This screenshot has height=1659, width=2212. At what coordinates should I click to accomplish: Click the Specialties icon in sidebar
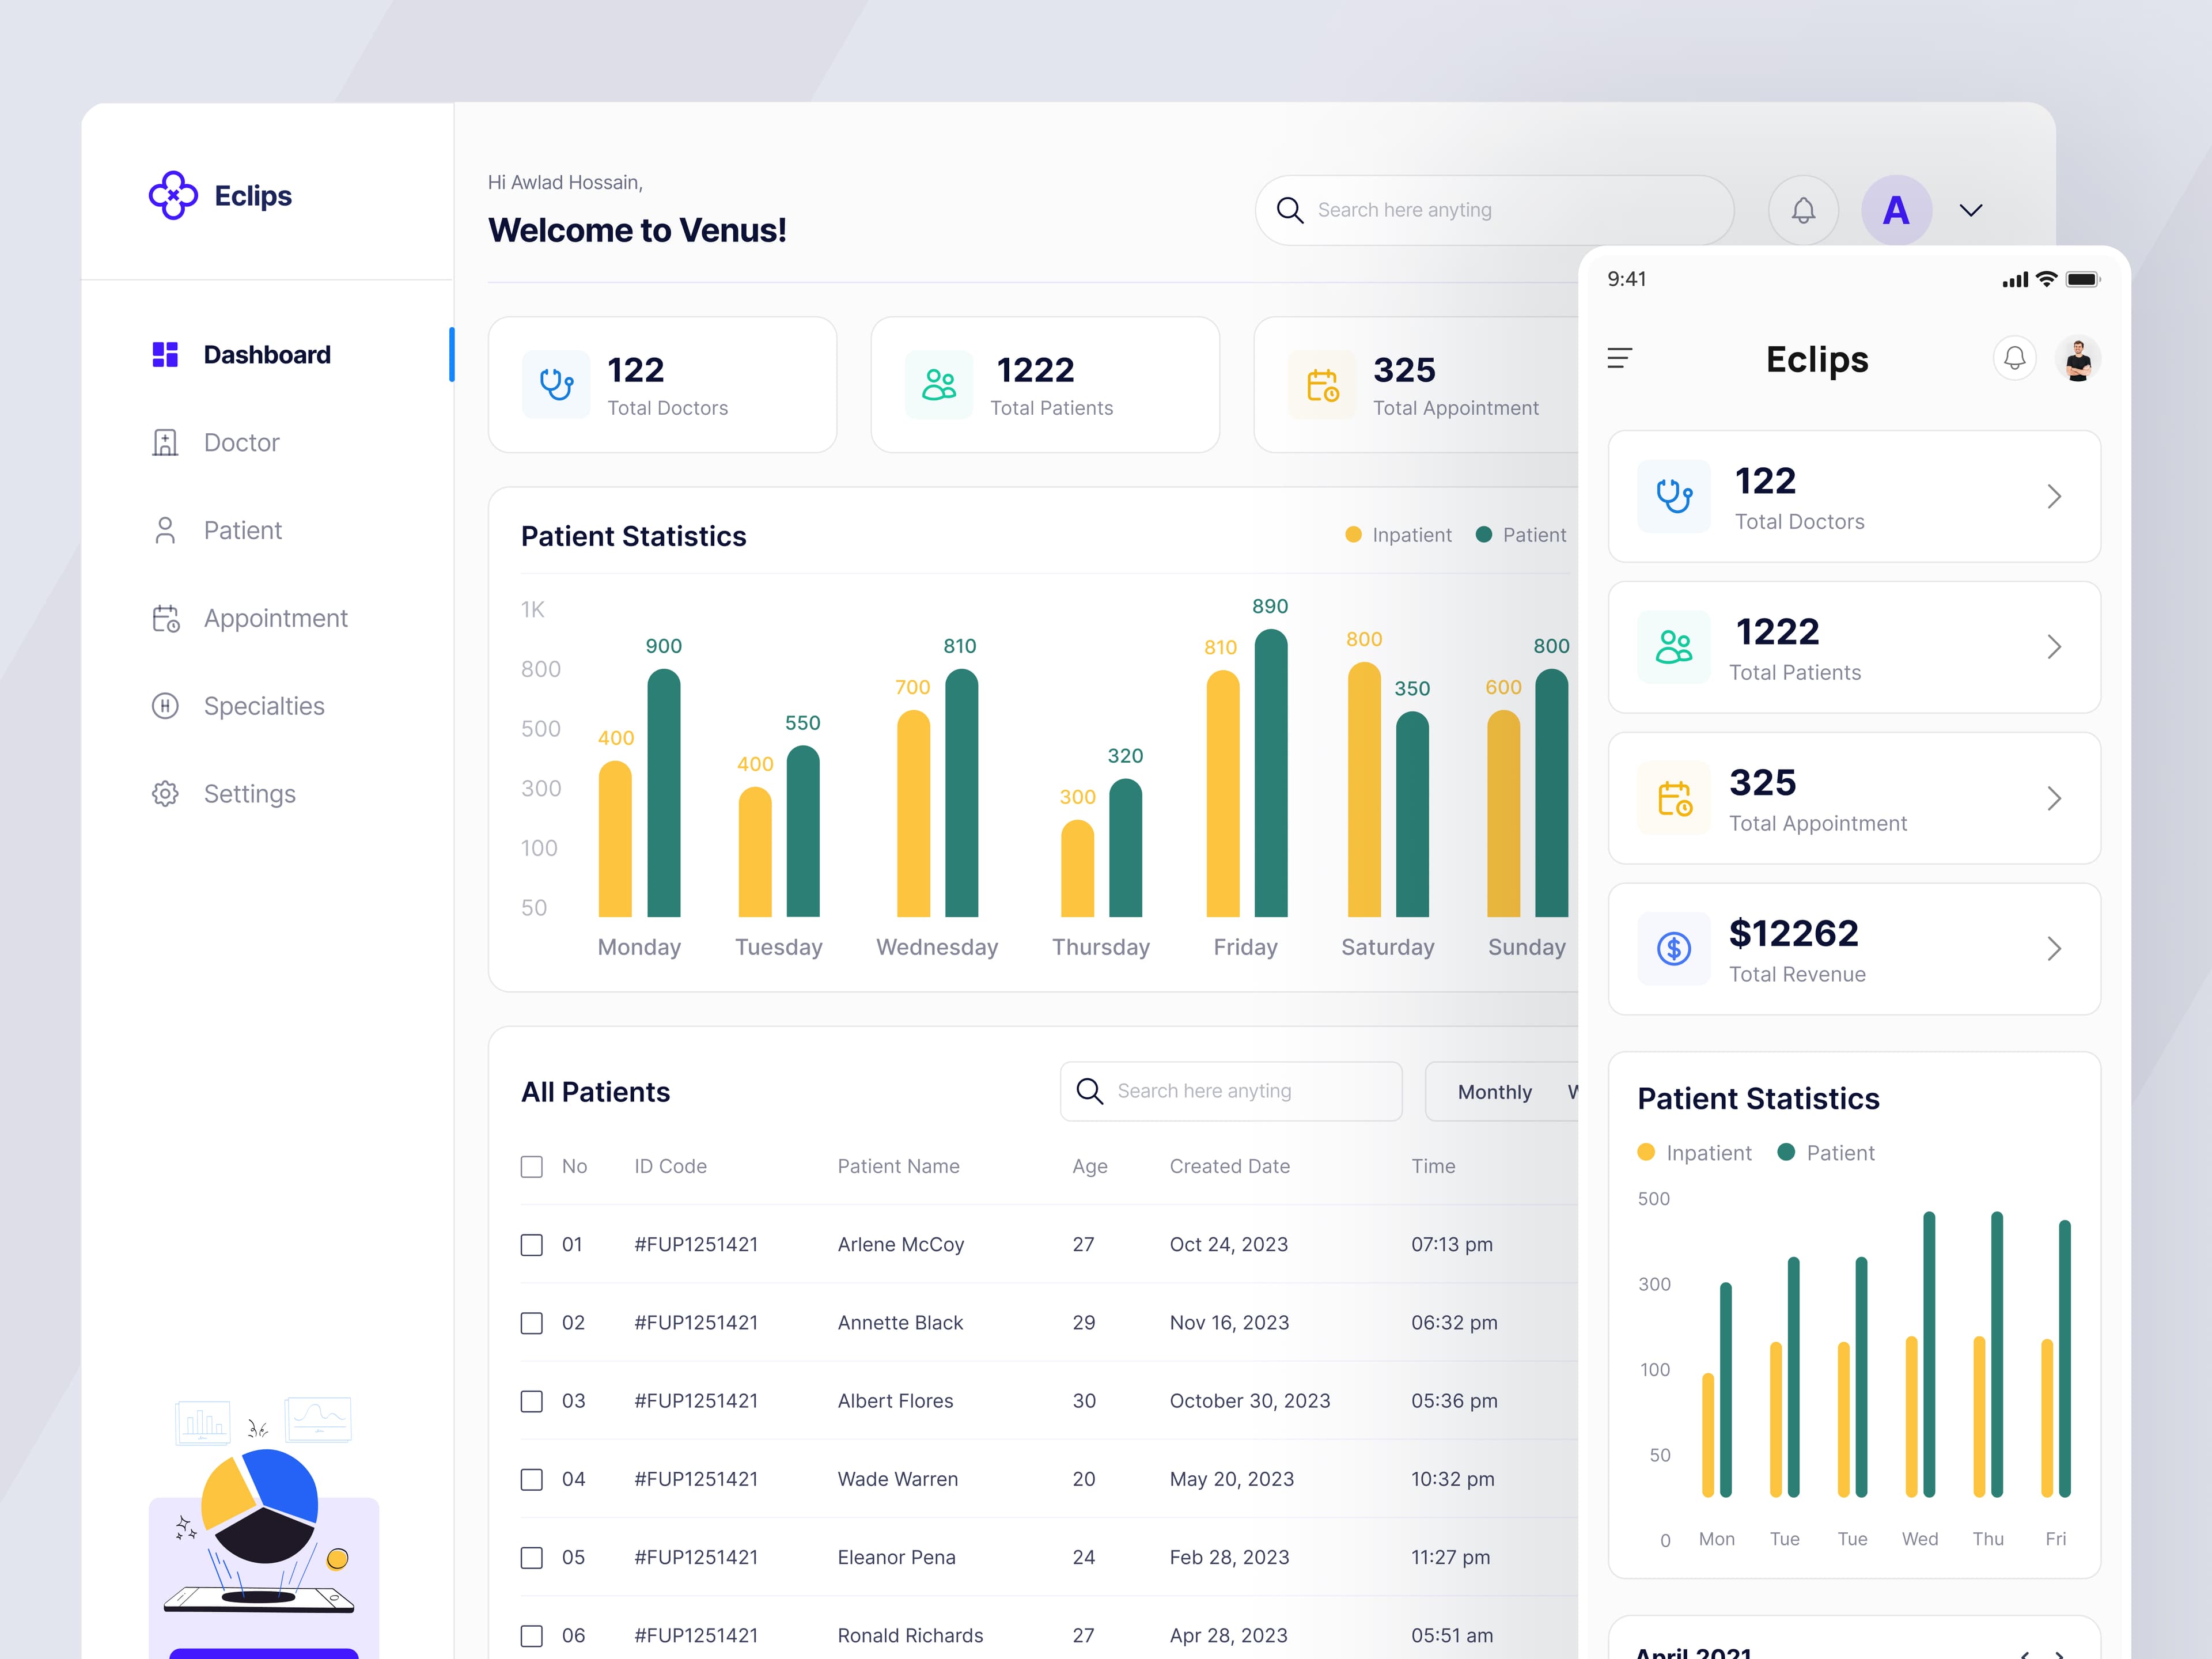pyautogui.click(x=165, y=706)
